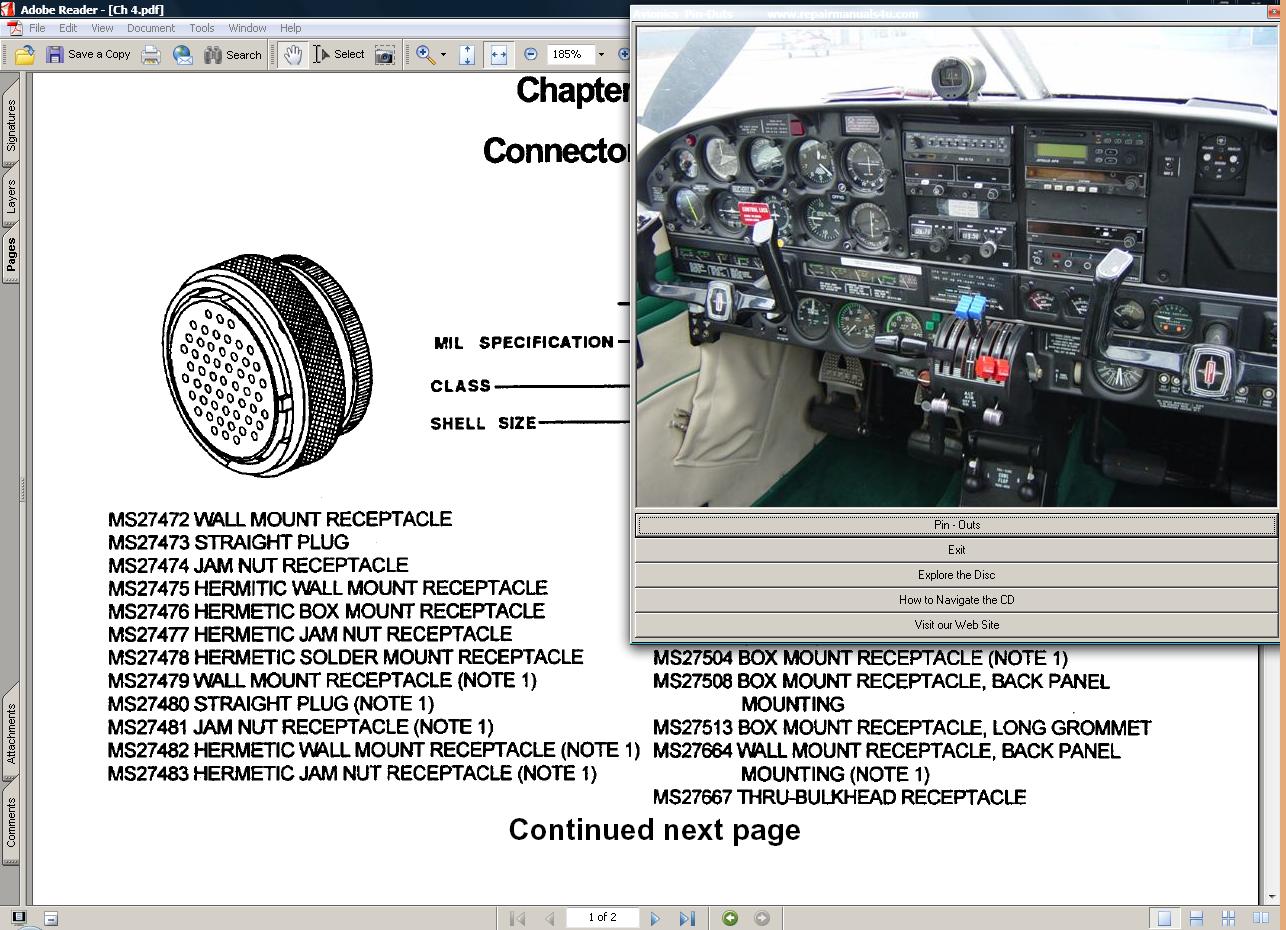Go to the last page with the arrow

pyautogui.click(x=688, y=917)
